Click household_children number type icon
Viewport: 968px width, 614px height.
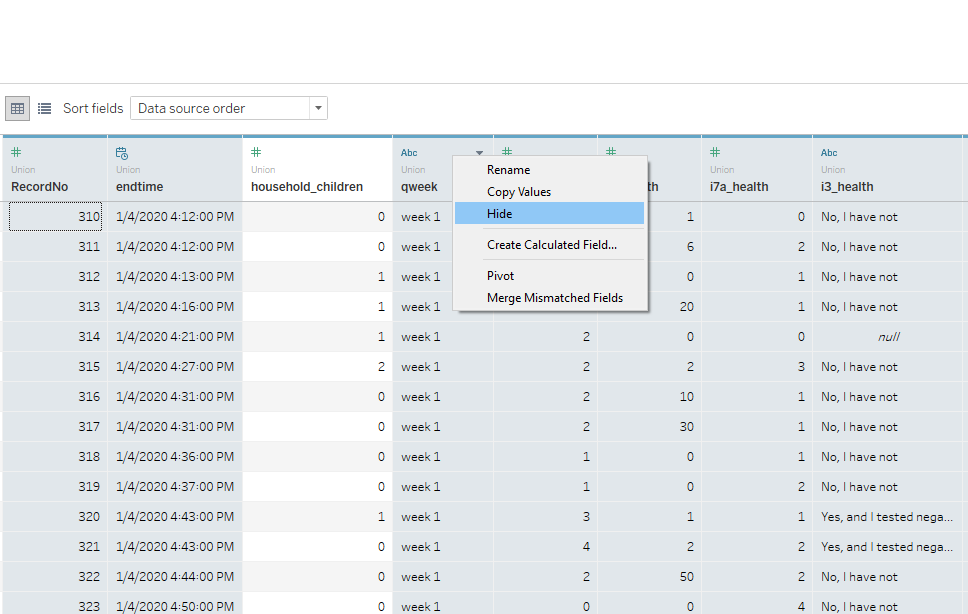tap(256, 153)
